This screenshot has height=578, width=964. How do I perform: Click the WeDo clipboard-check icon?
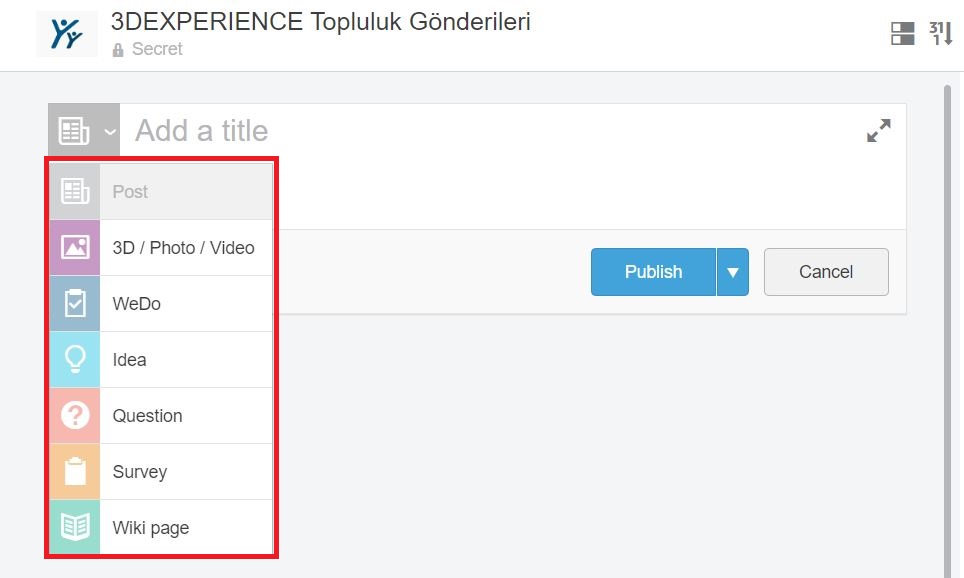pos(75,304)
